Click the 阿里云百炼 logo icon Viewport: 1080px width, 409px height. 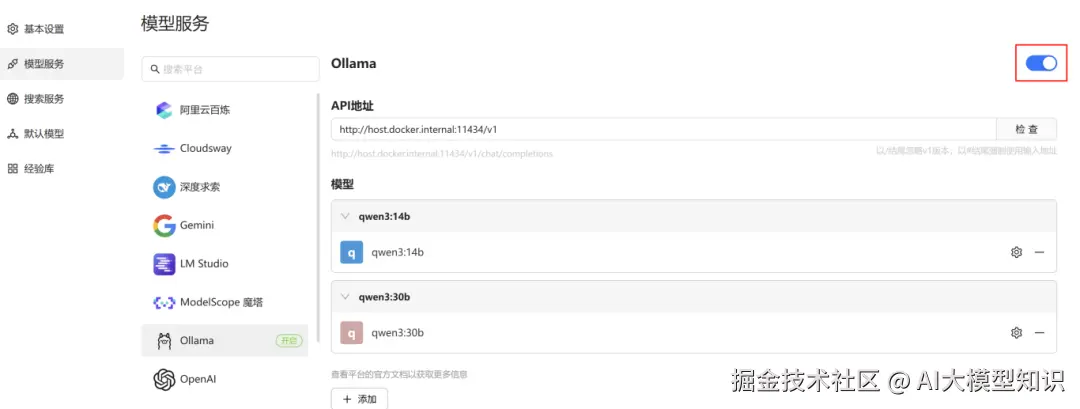pyautogui.click(x=164, y=109)
